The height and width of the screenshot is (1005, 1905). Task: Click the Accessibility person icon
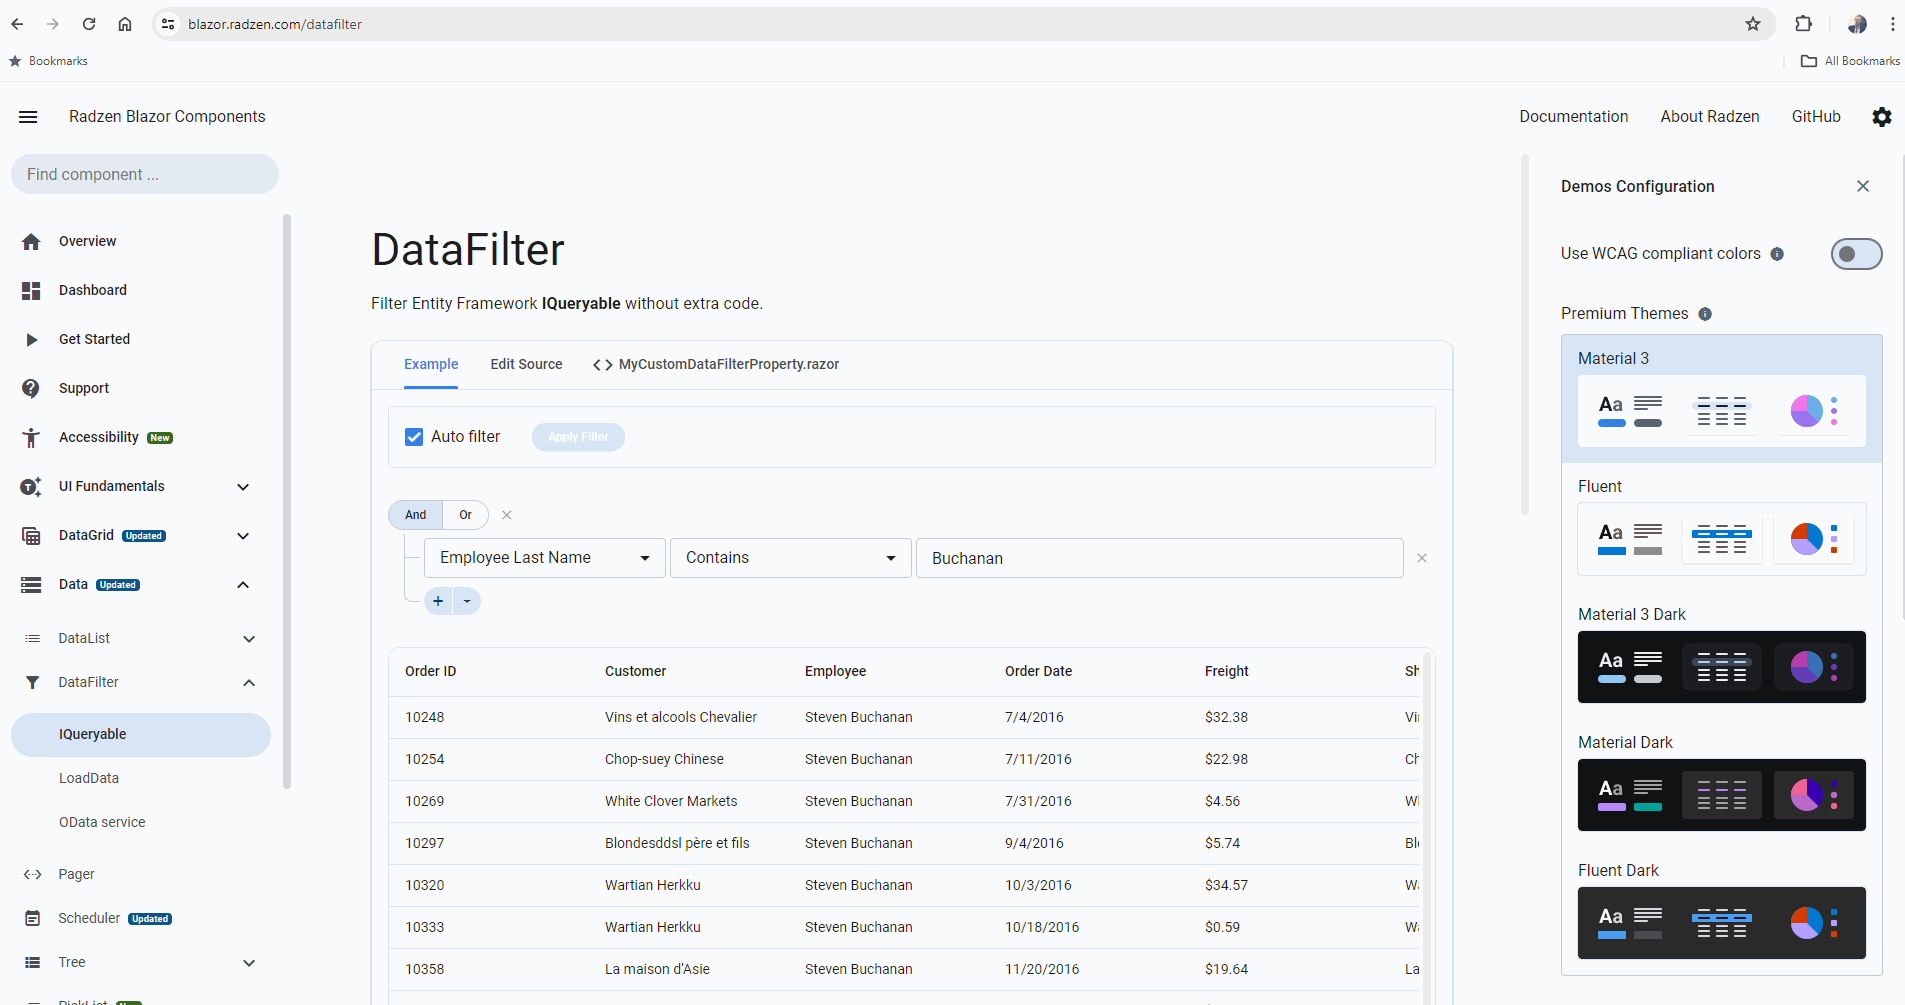pyautogui.click(x=31, y=438)
